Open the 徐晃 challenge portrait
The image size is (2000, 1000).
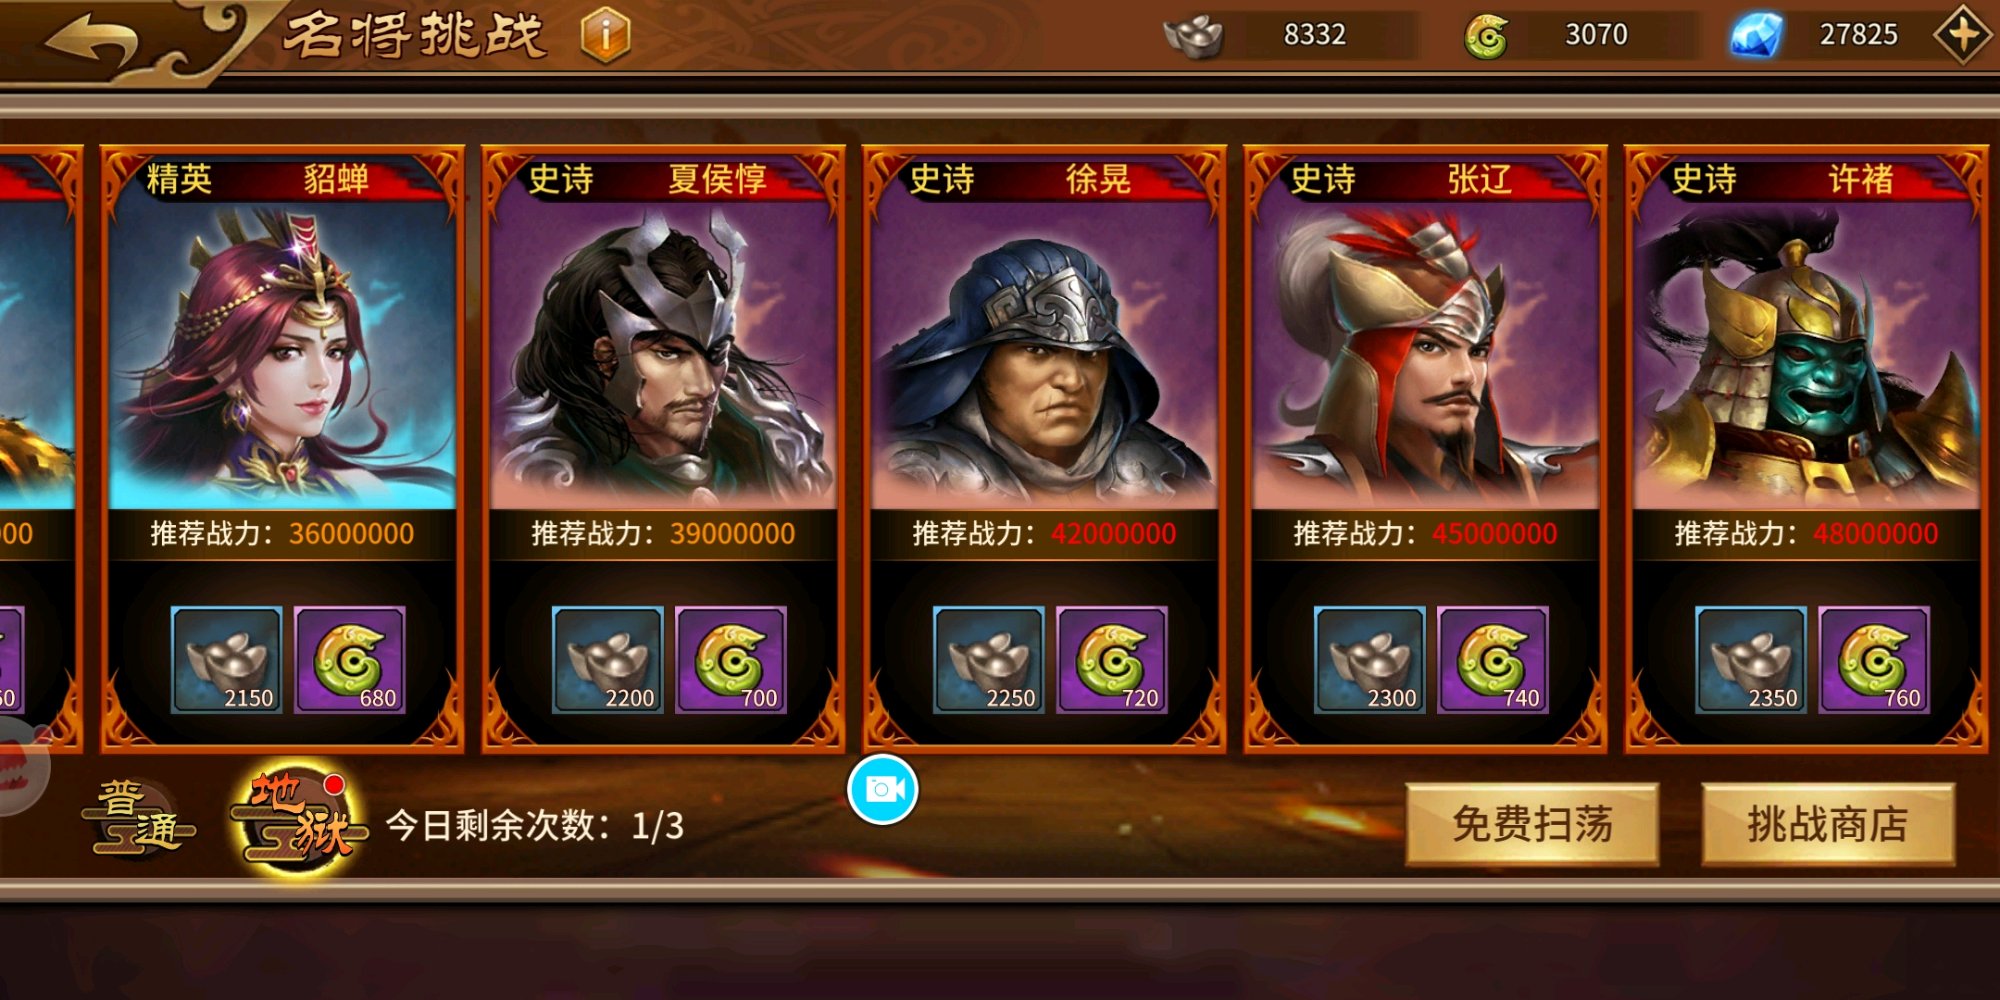pyautogui.click(x=1044, y=355)
